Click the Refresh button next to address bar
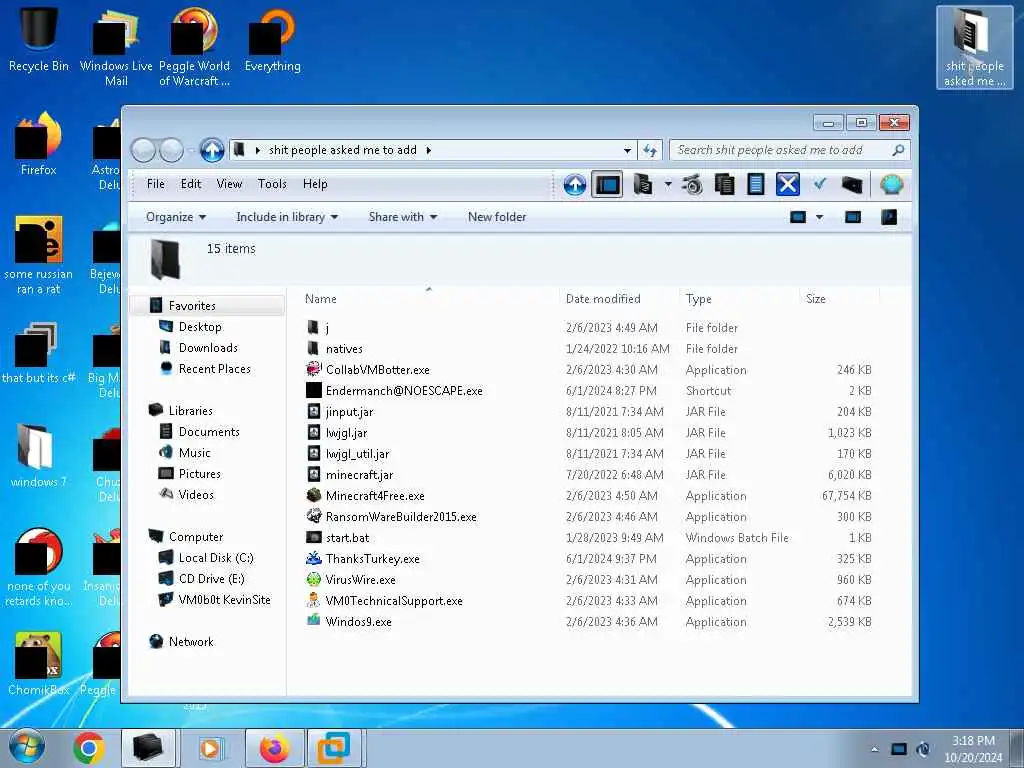1024x768 pixels. pyautogui.click(x=650, y=150)
